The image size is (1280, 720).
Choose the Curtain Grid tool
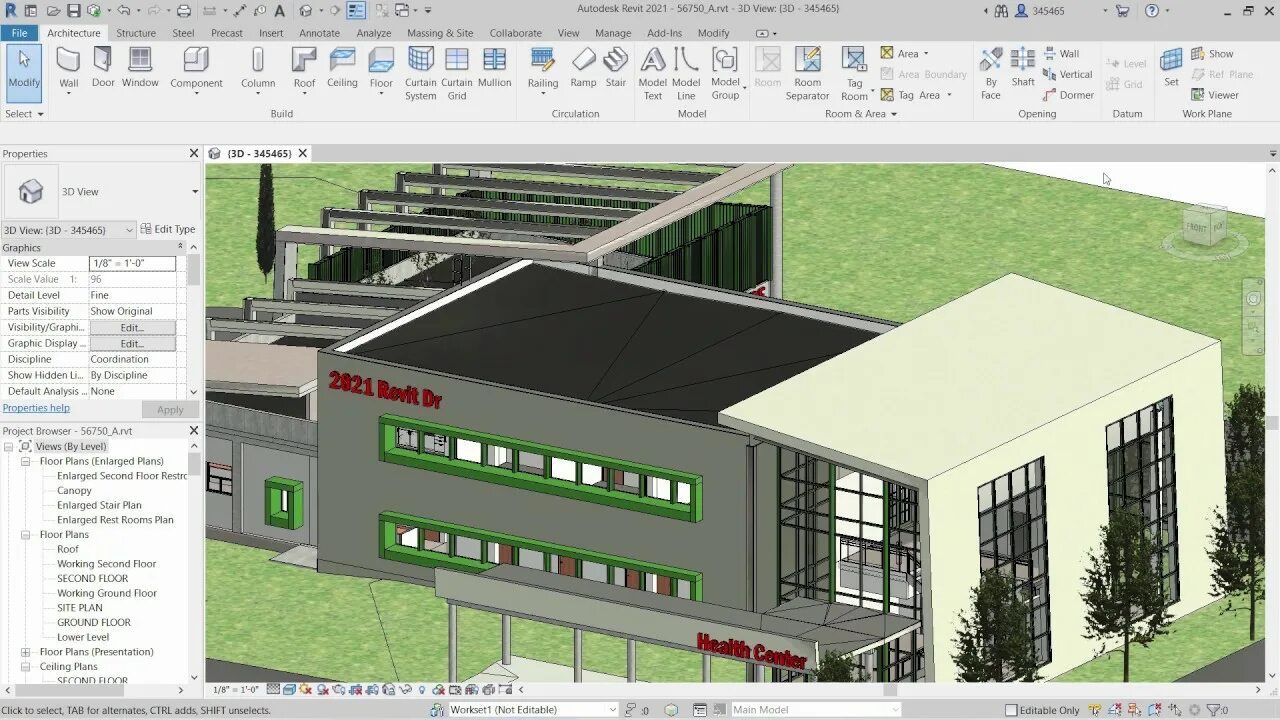pyautogui.click(x=456, y=74)
